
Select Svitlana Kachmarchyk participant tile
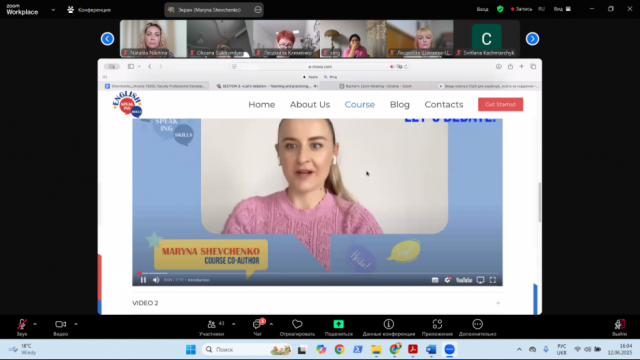point(487,38)
